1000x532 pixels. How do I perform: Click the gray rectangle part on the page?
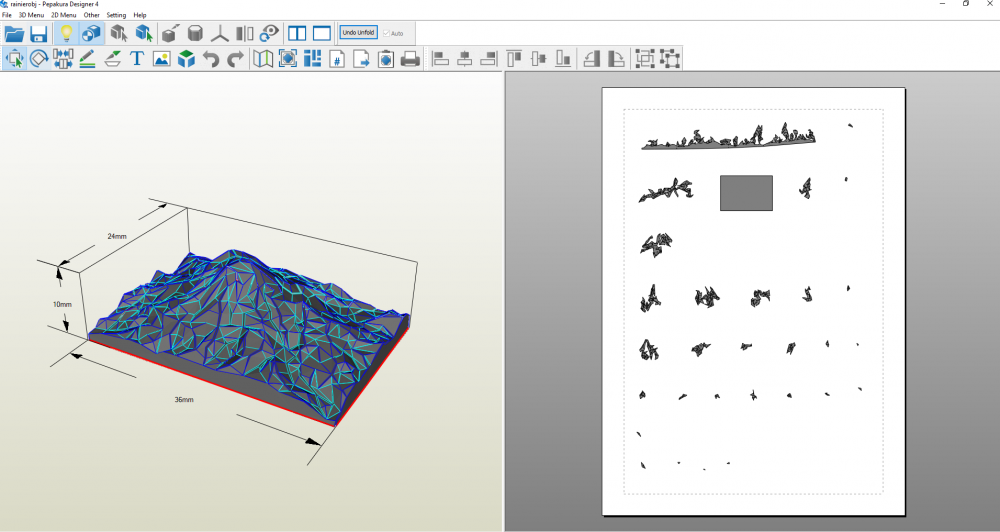pos(746,193)
